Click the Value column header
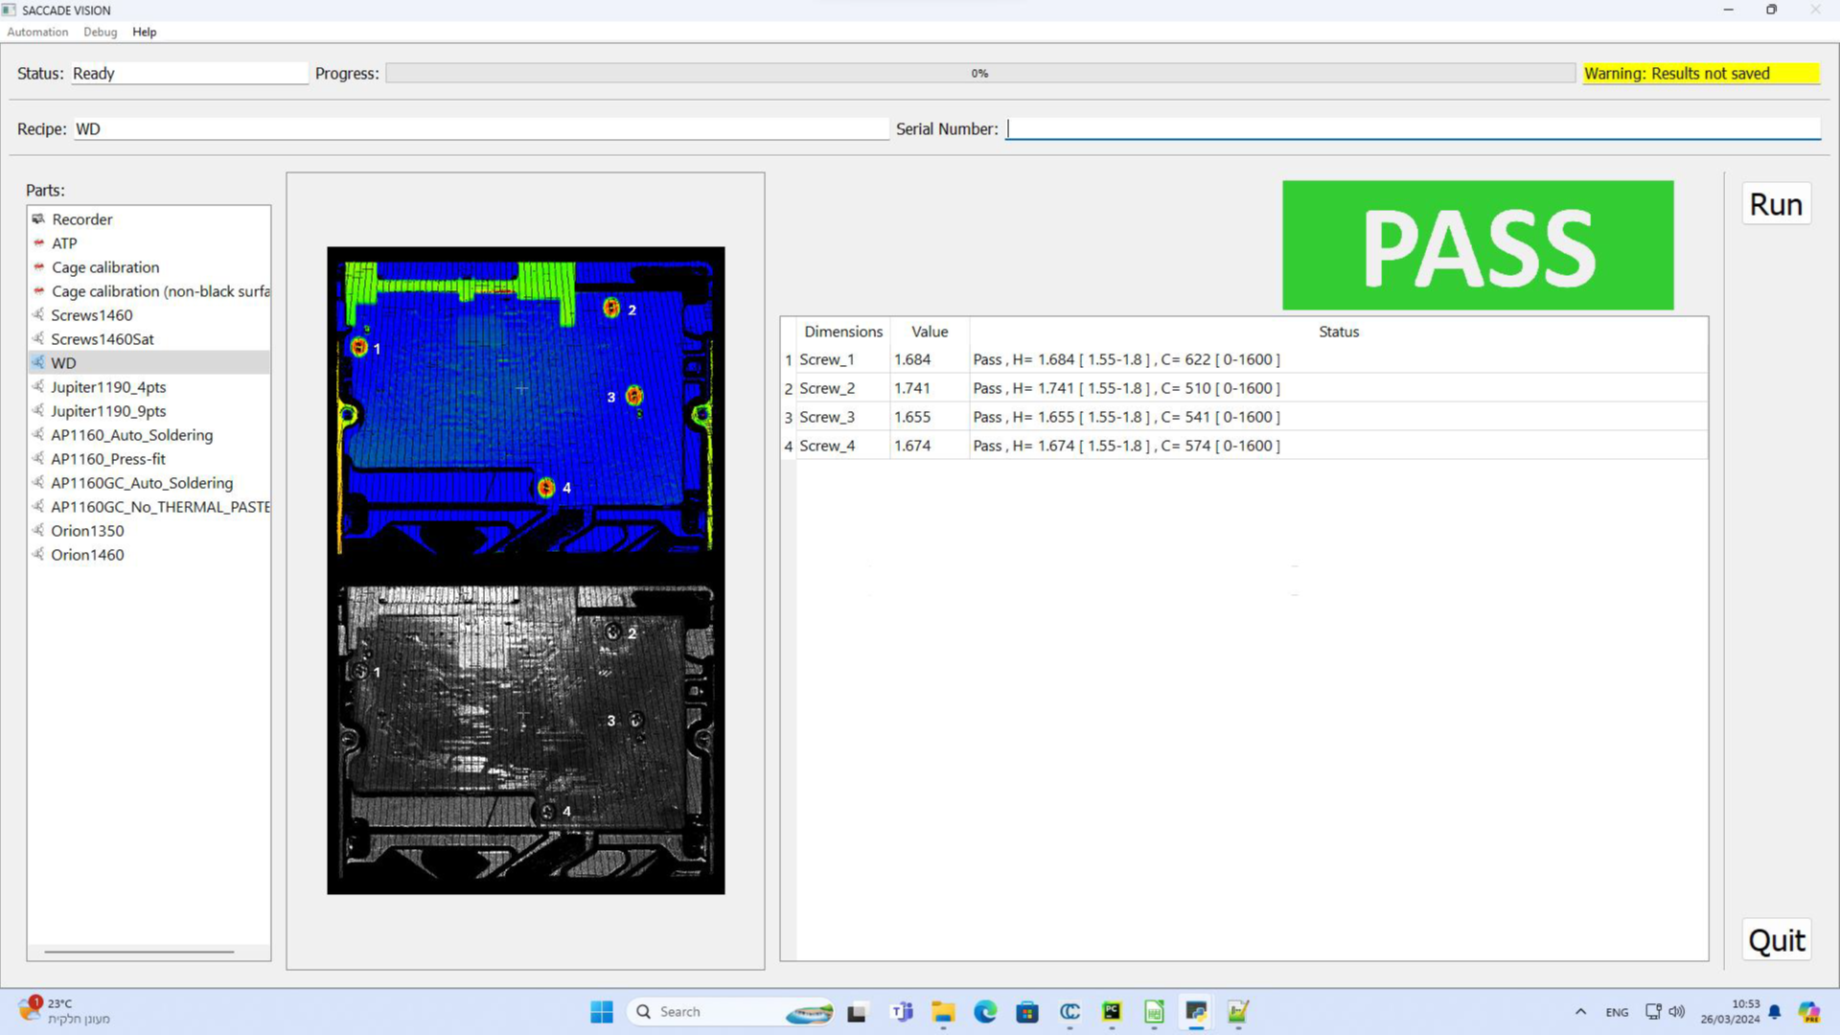The width and height of the screenshot is (1840, 1035). tap(929, 331)
